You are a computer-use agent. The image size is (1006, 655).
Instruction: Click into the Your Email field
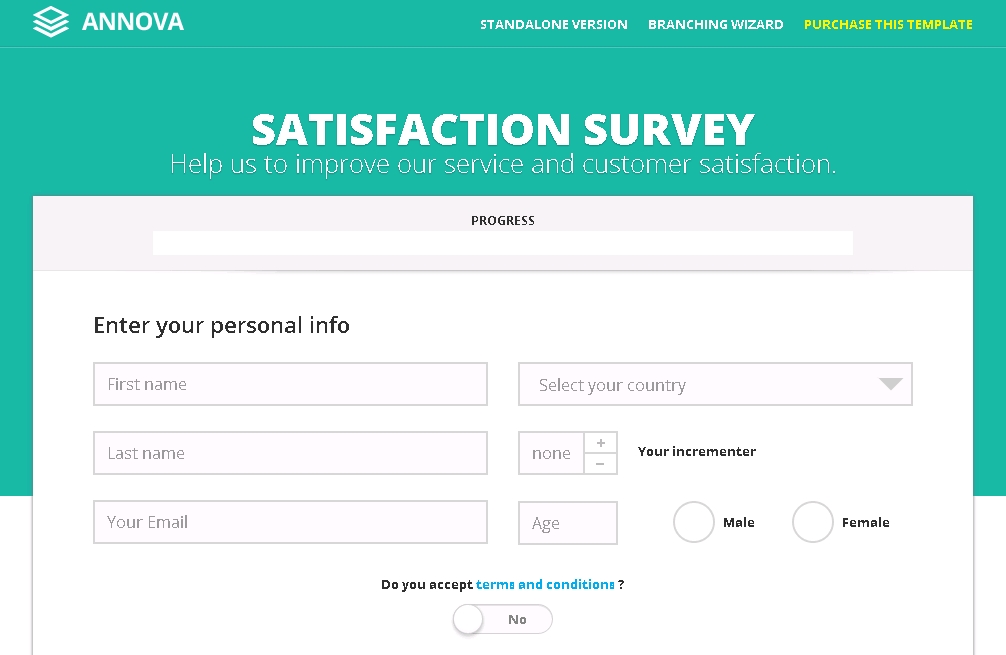(x=290, y=522)
